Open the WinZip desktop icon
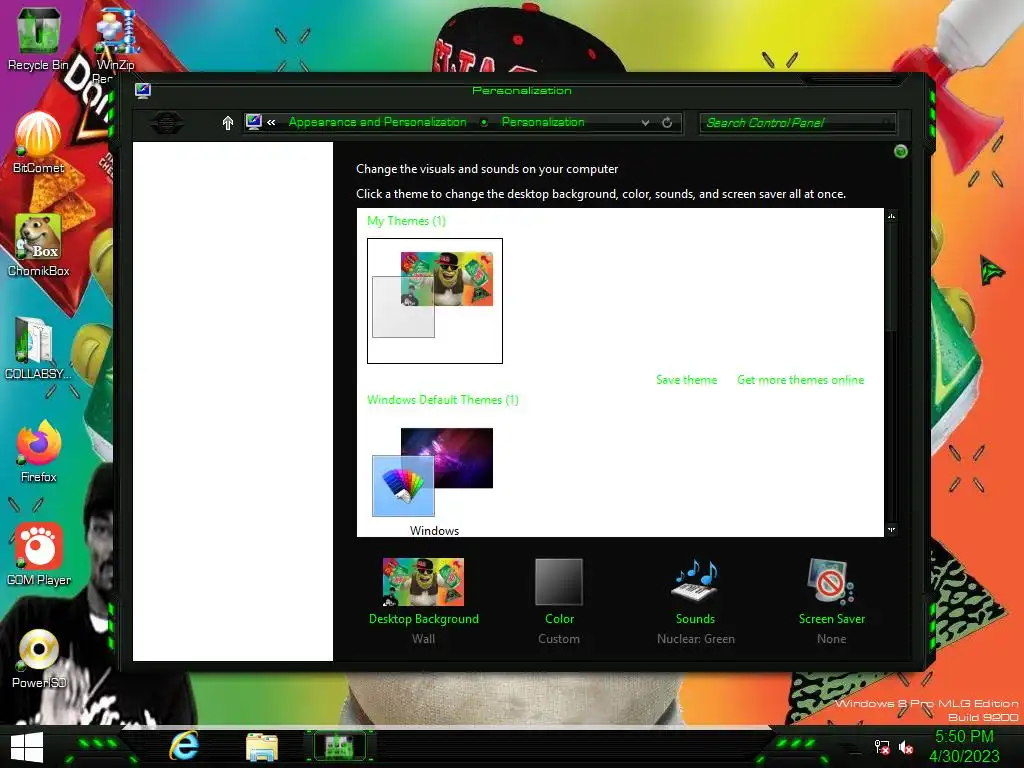Image resolution: width=1024 pixels, height=768 pixels. 116,38
